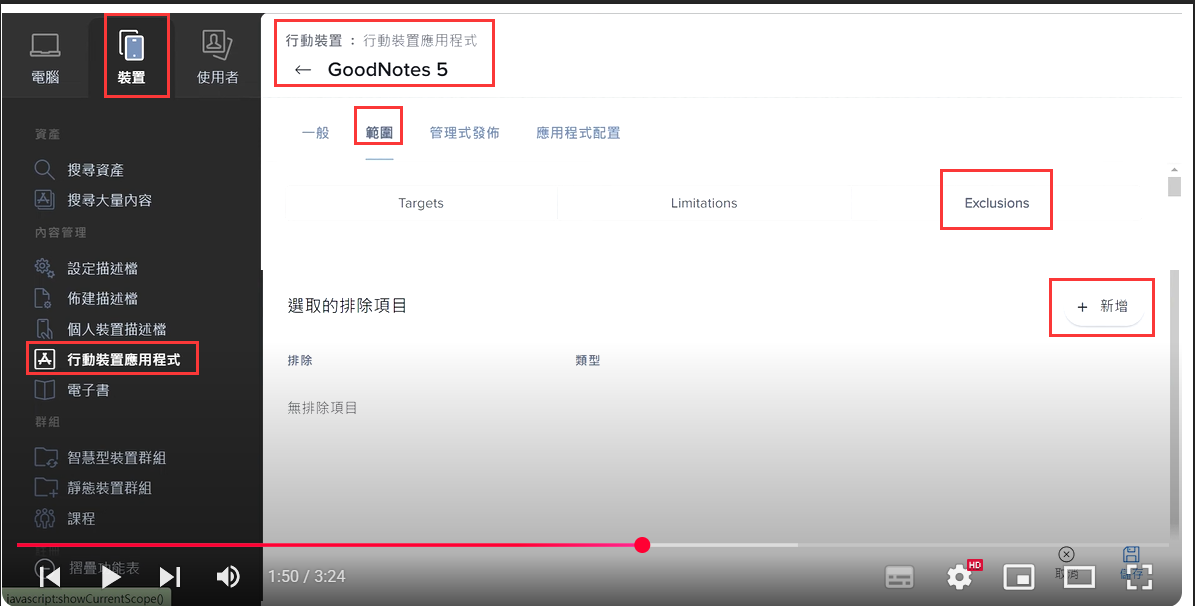
Task: Switch to the 一般 tab
Action: click(x=315, y=133)
